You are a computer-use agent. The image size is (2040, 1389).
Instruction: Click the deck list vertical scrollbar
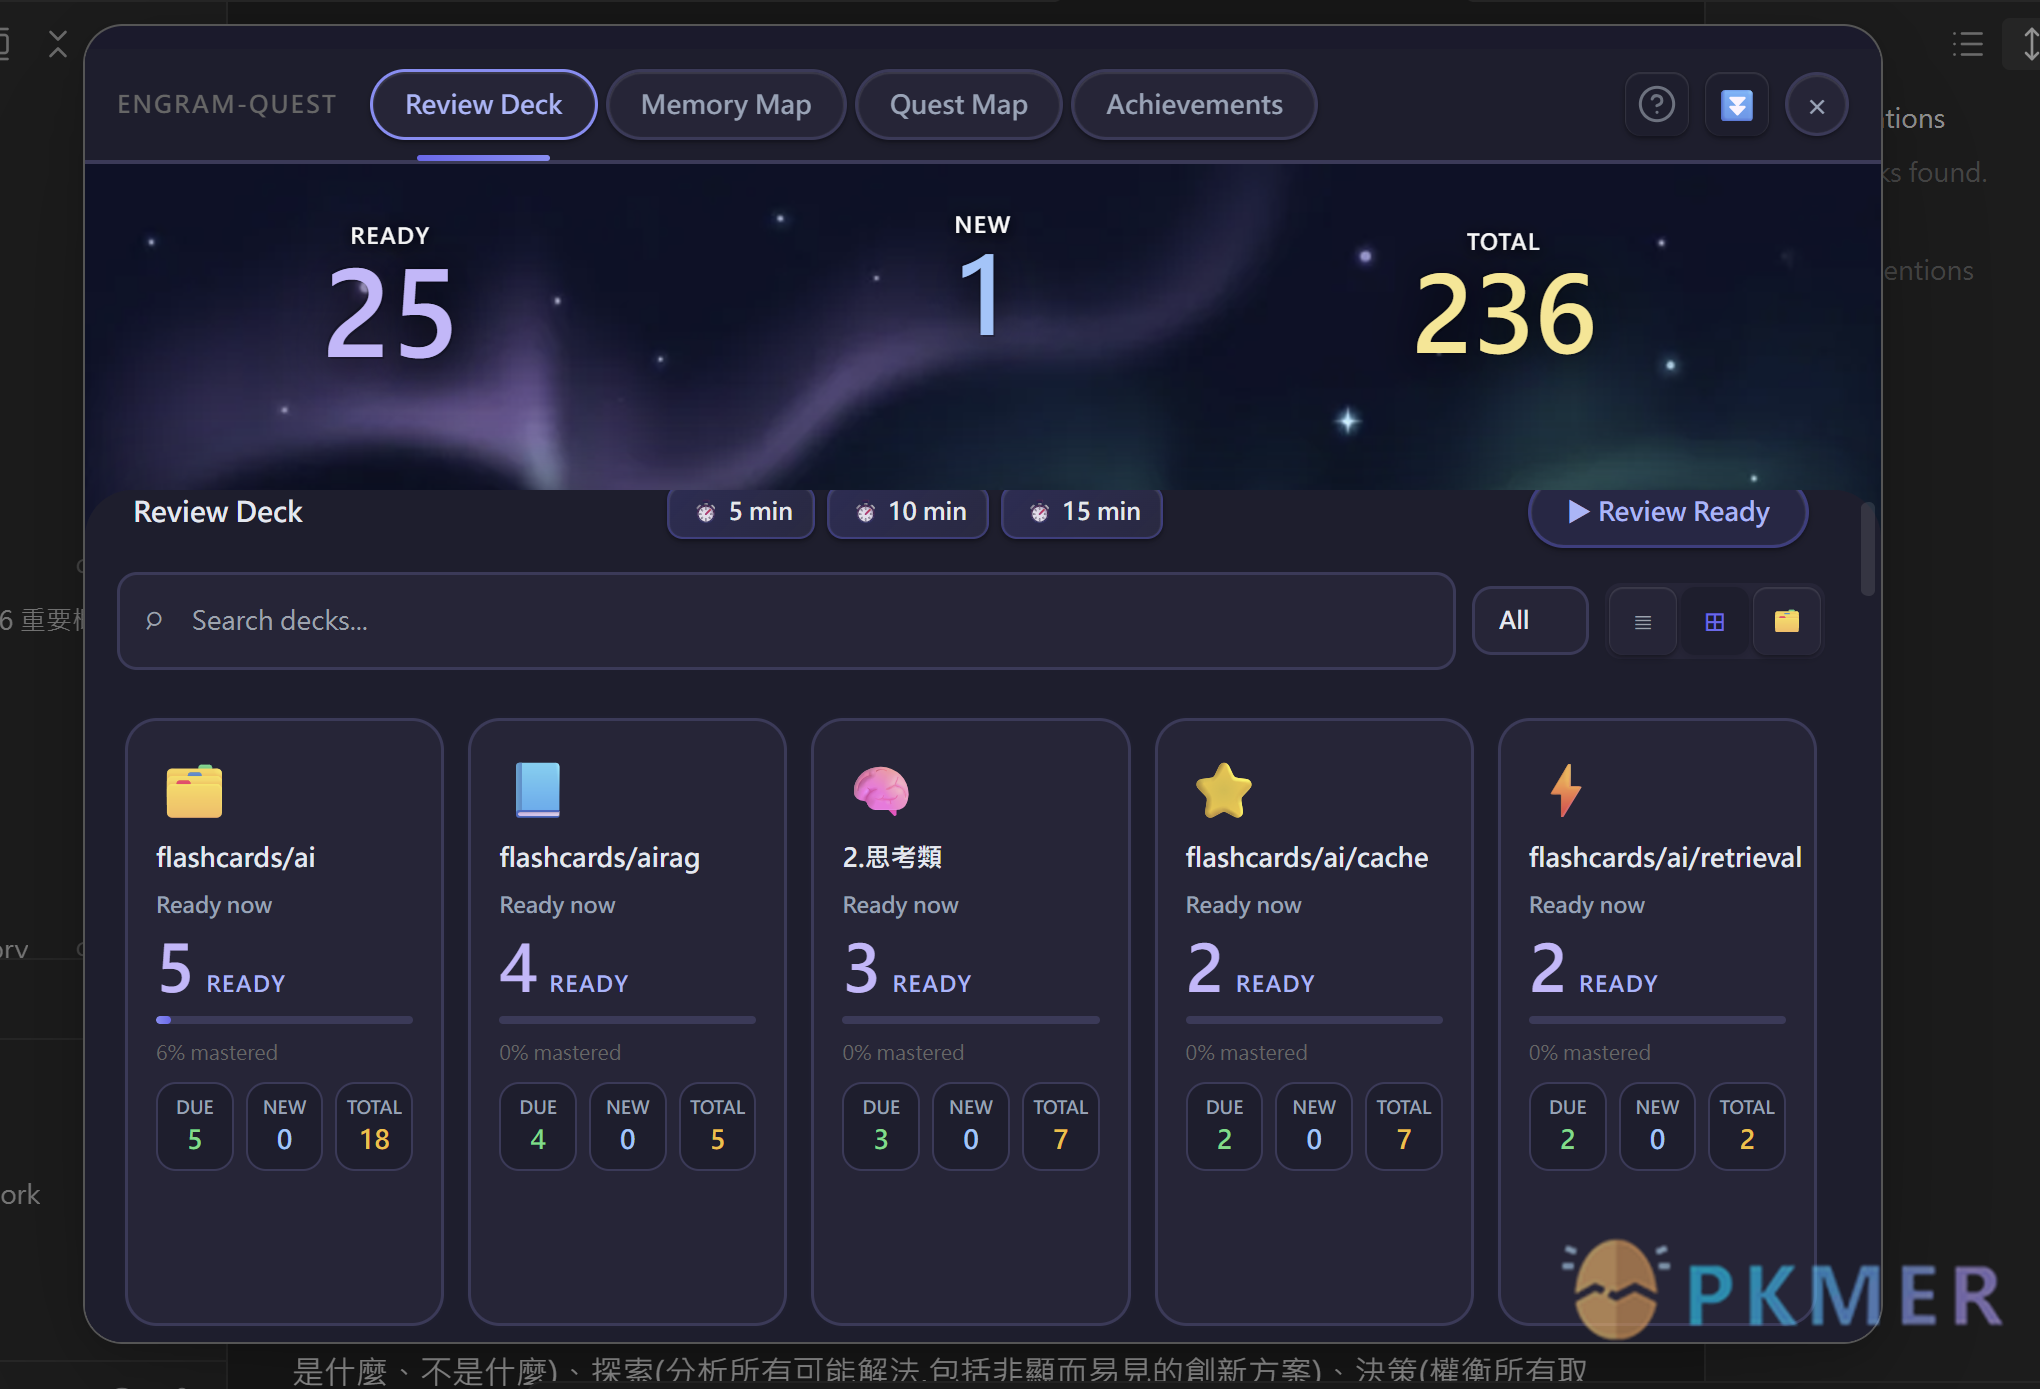(1867, 550)
